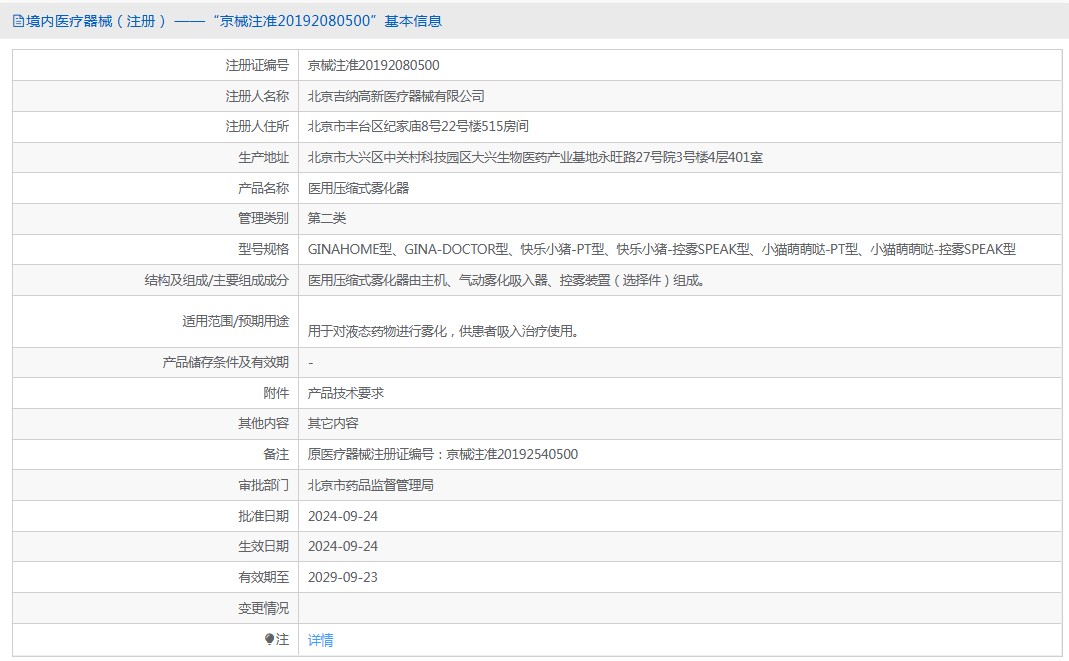Select registrant name 北京吉纳高新医疗器械有限公司
This screenshot has height=661, width=1069.
click(396, 96)
